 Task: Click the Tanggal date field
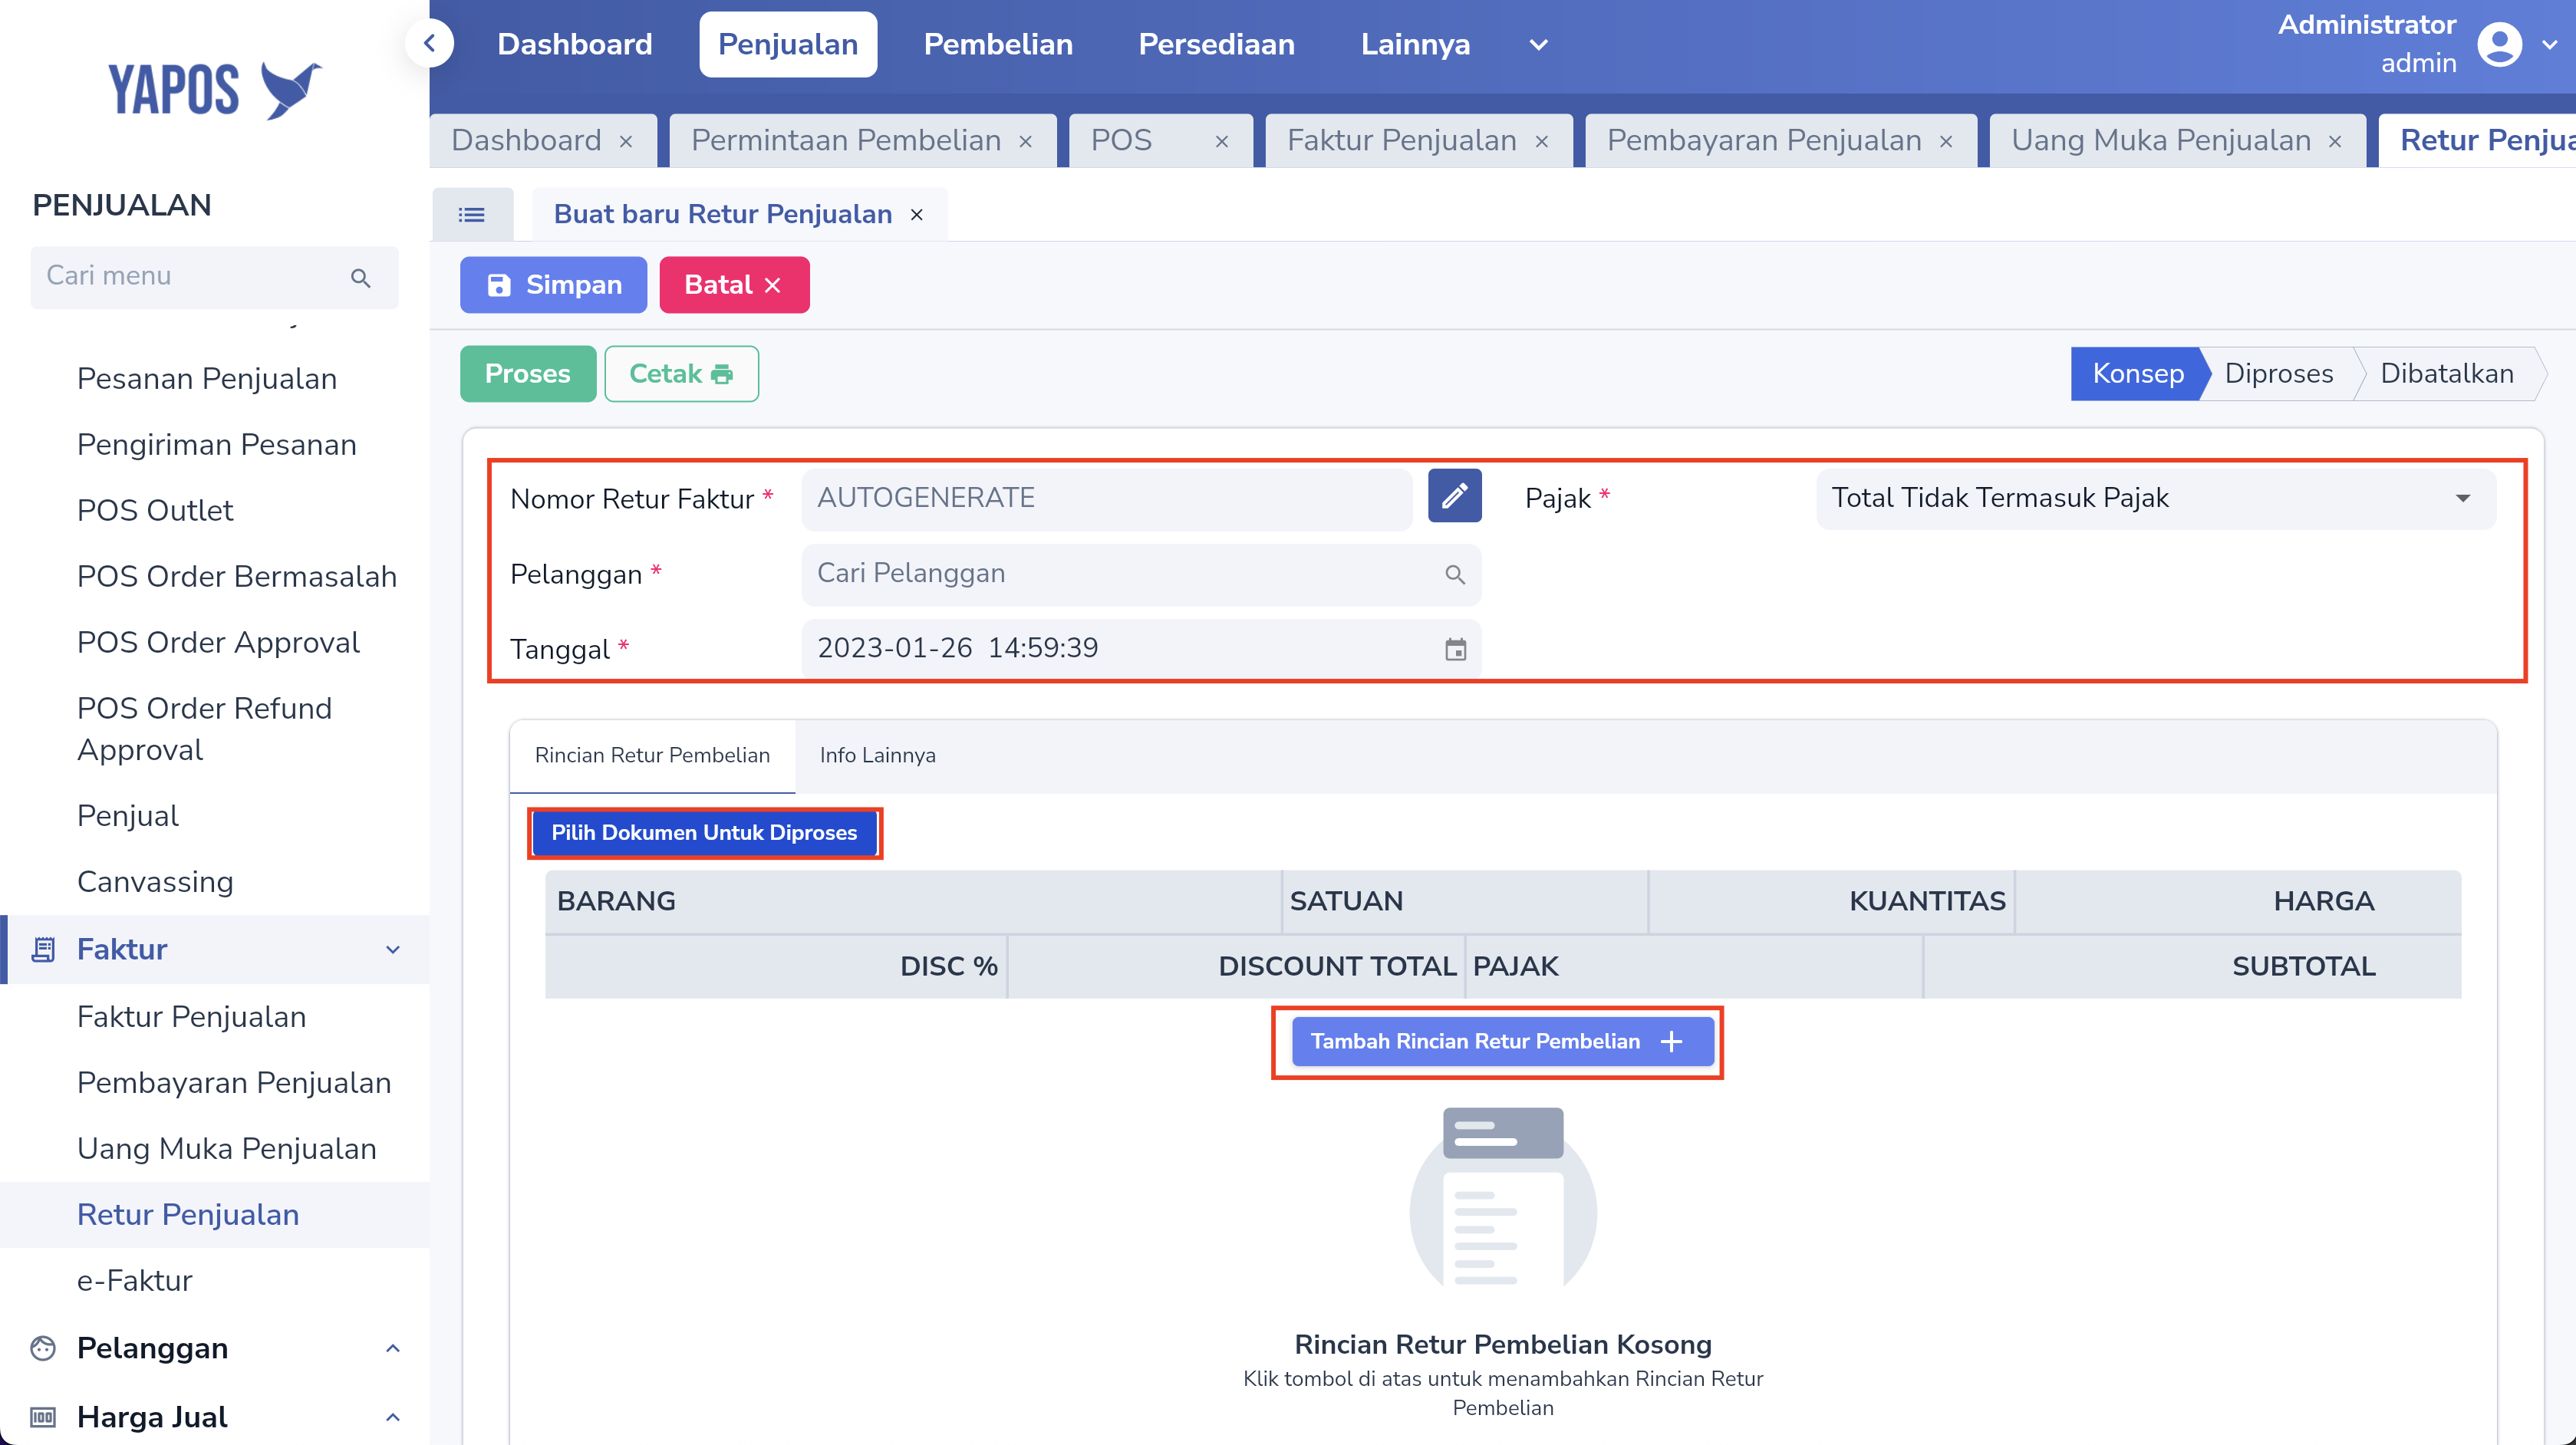pos(1141,649)
